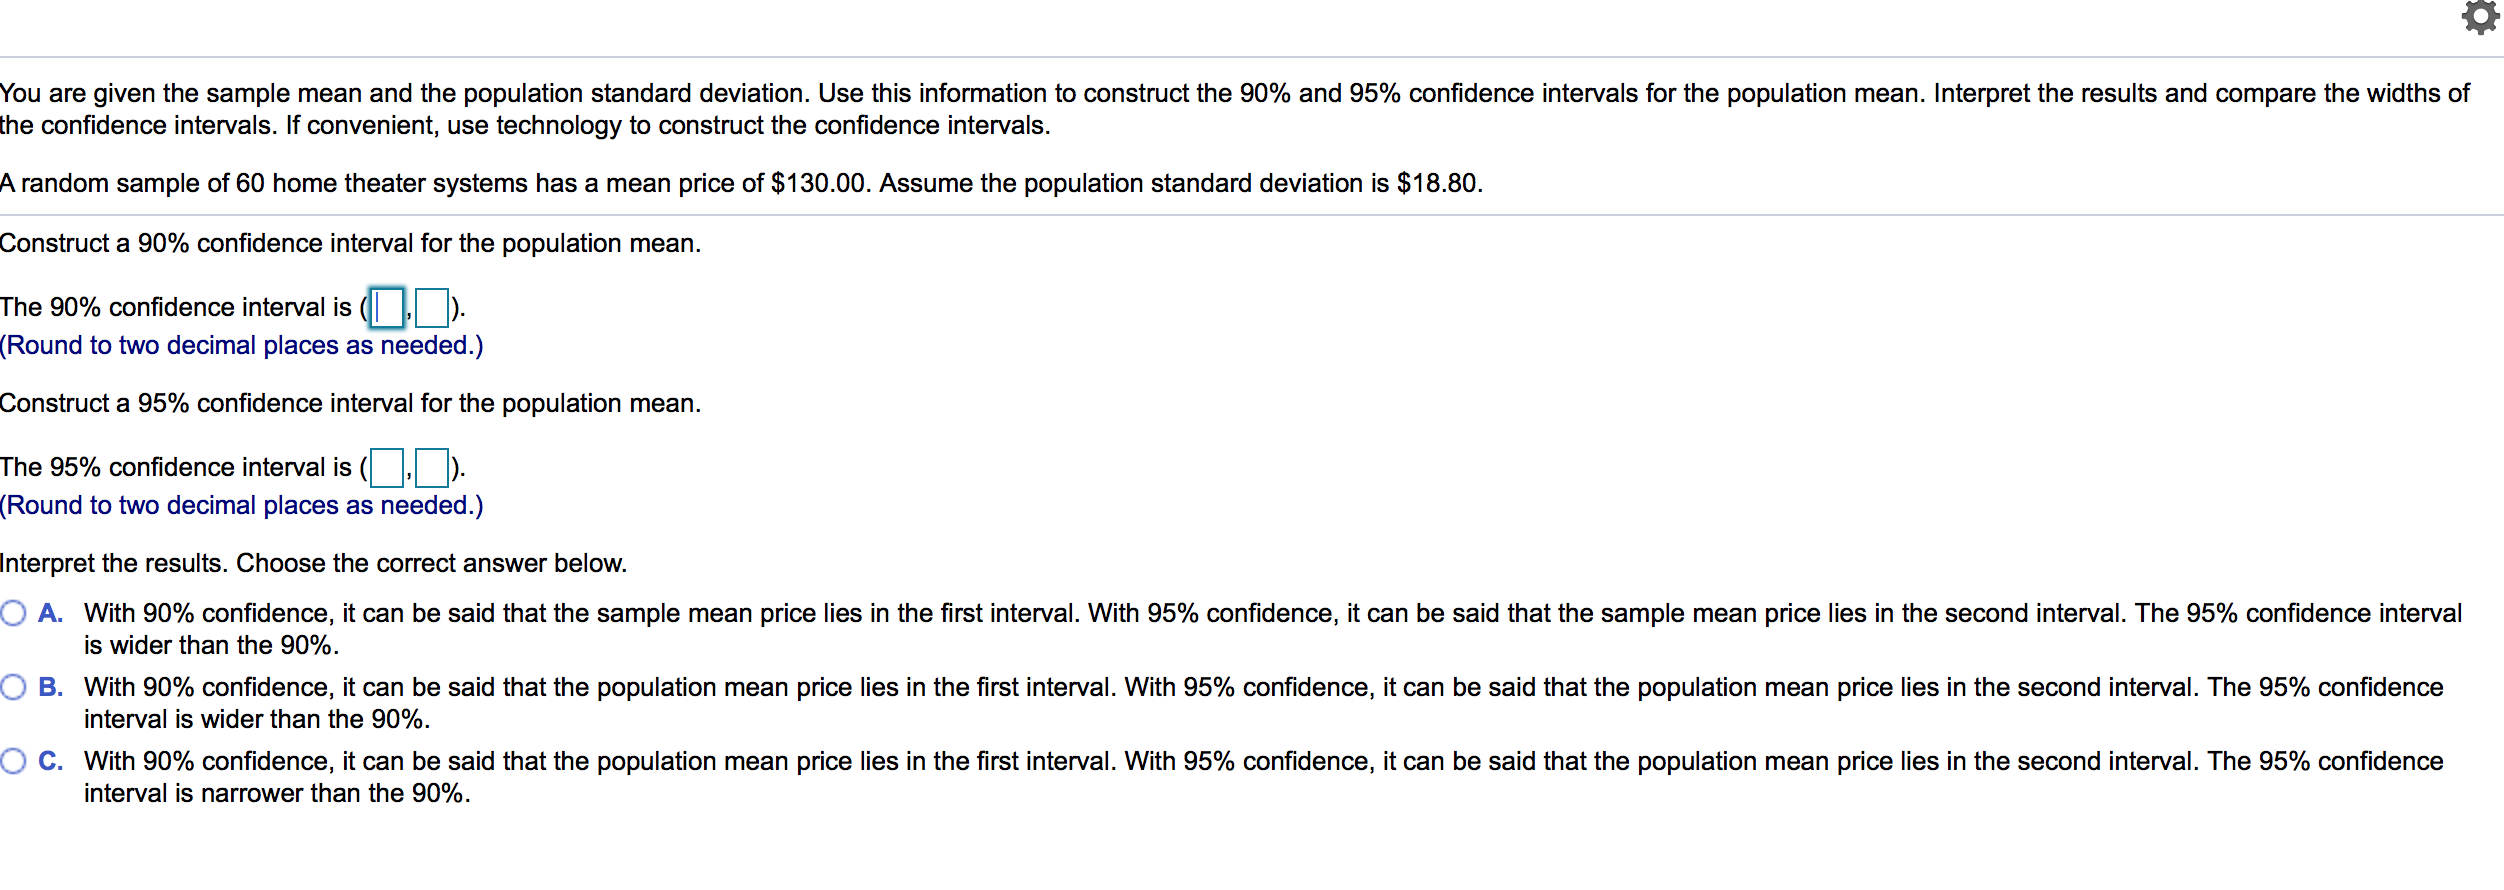Focus the 95% interval lower bound box
2504x890 pixels.
[387, 467]
